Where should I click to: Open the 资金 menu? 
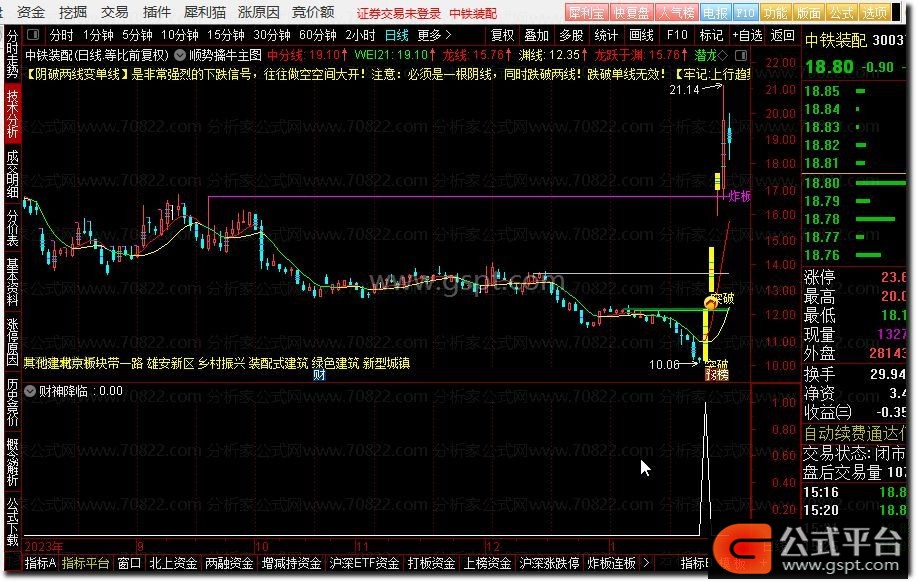[x=31, y=12]
